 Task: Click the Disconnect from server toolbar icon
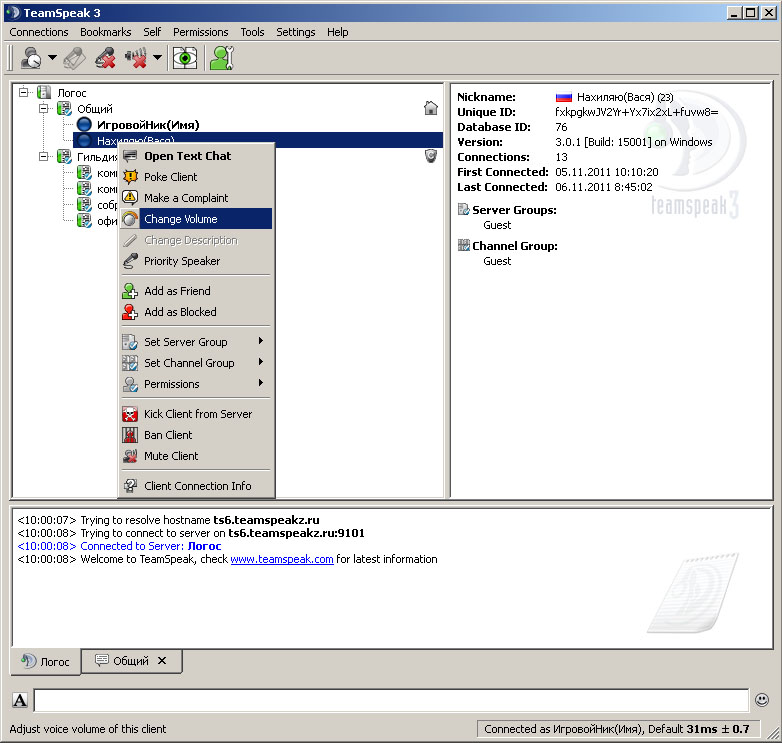click(x=75, y=58)
